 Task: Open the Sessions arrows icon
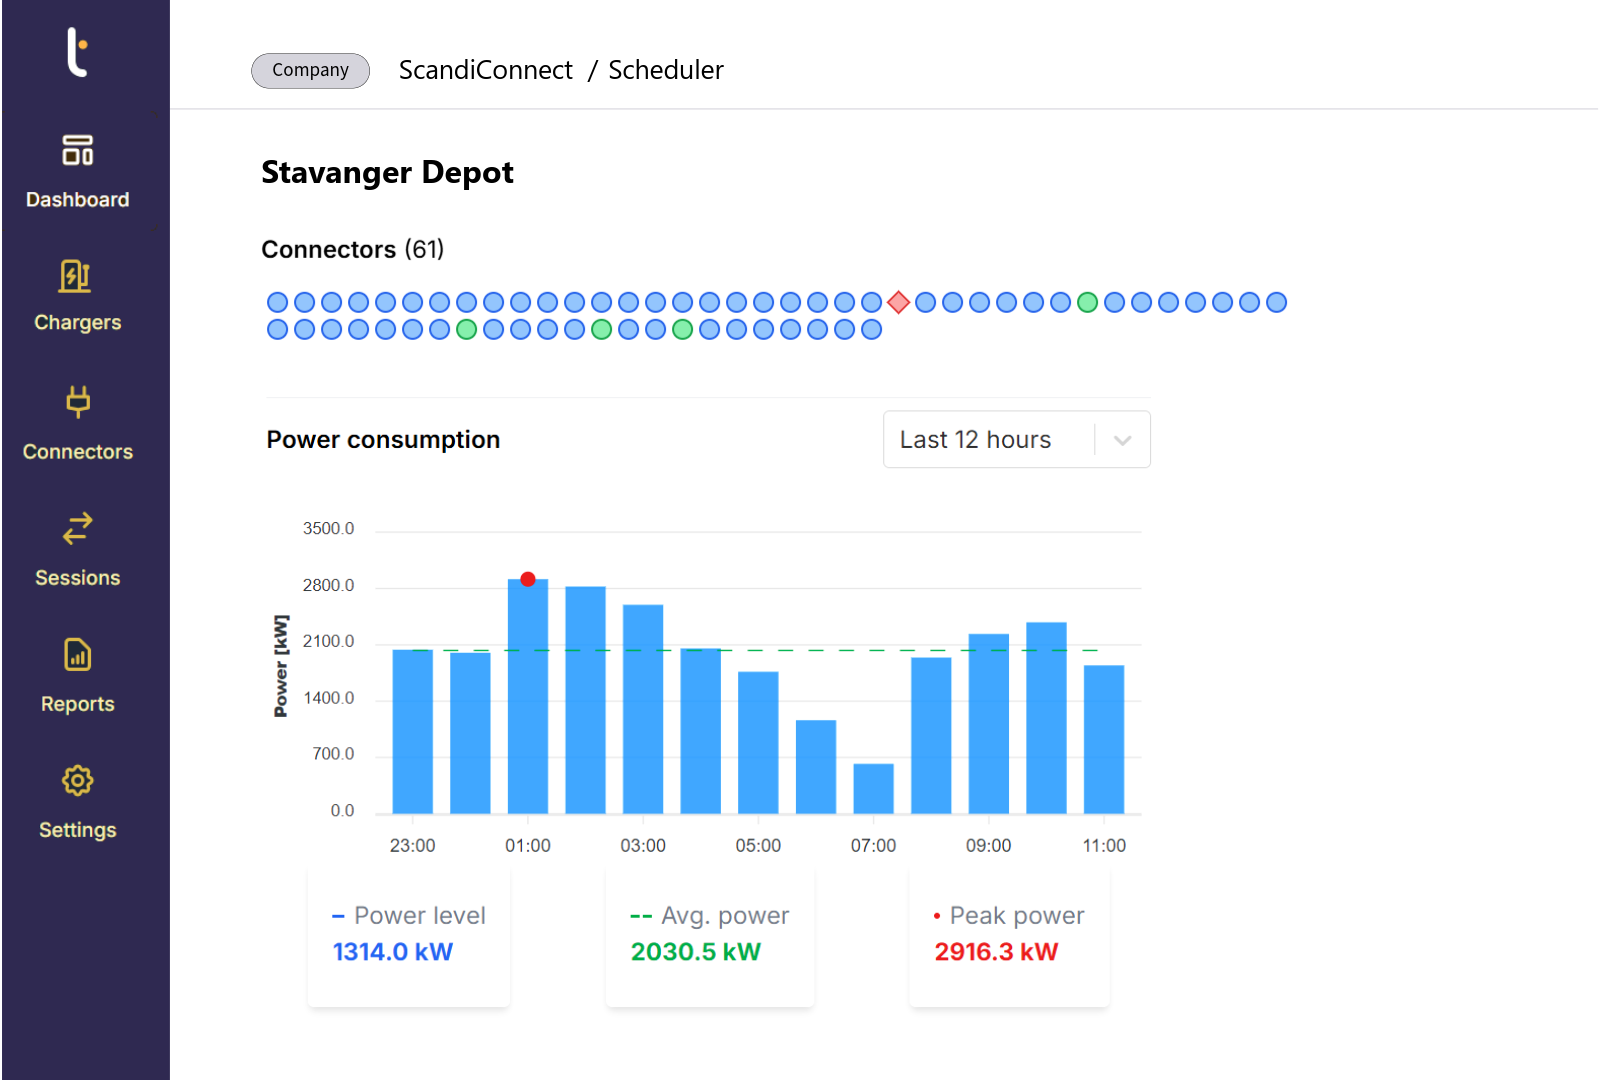77,528
